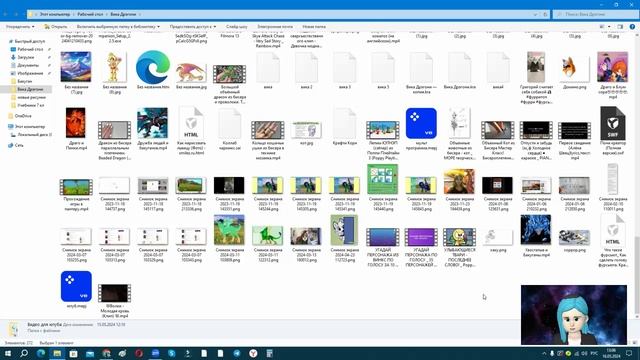Screen dimensions: 640x360
Task: Open Yandex Browser from the taskbar
Action: [x=253, y=353]
